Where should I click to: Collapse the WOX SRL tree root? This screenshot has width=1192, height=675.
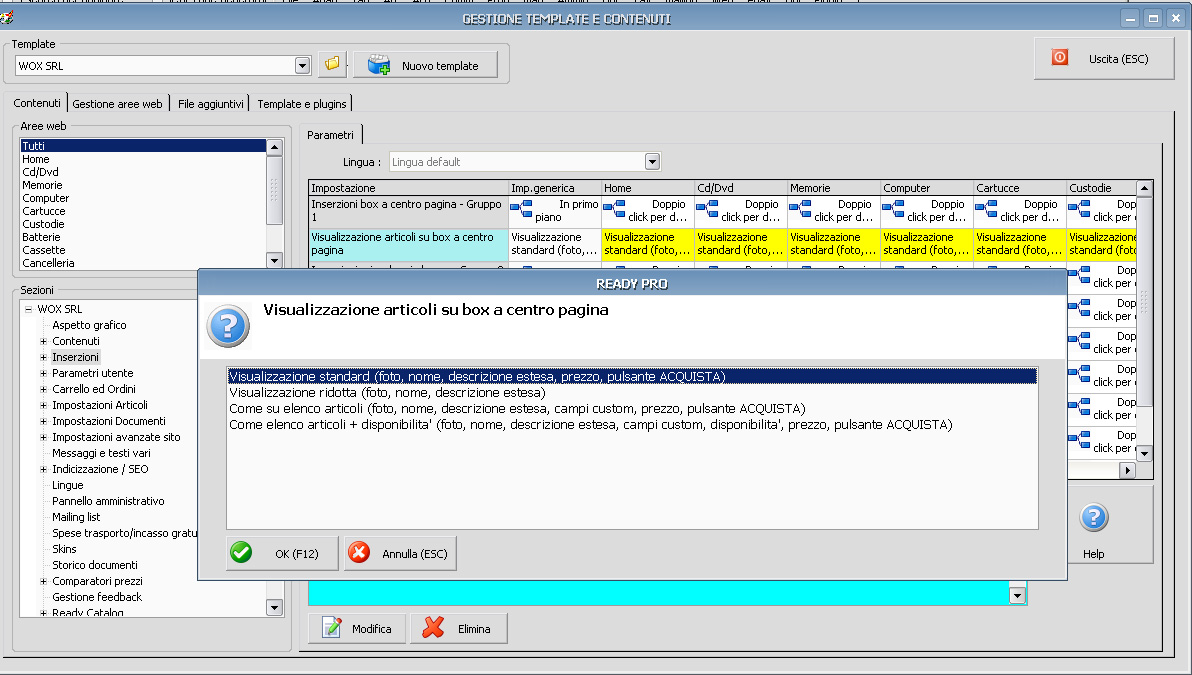[x=28, y=309]
